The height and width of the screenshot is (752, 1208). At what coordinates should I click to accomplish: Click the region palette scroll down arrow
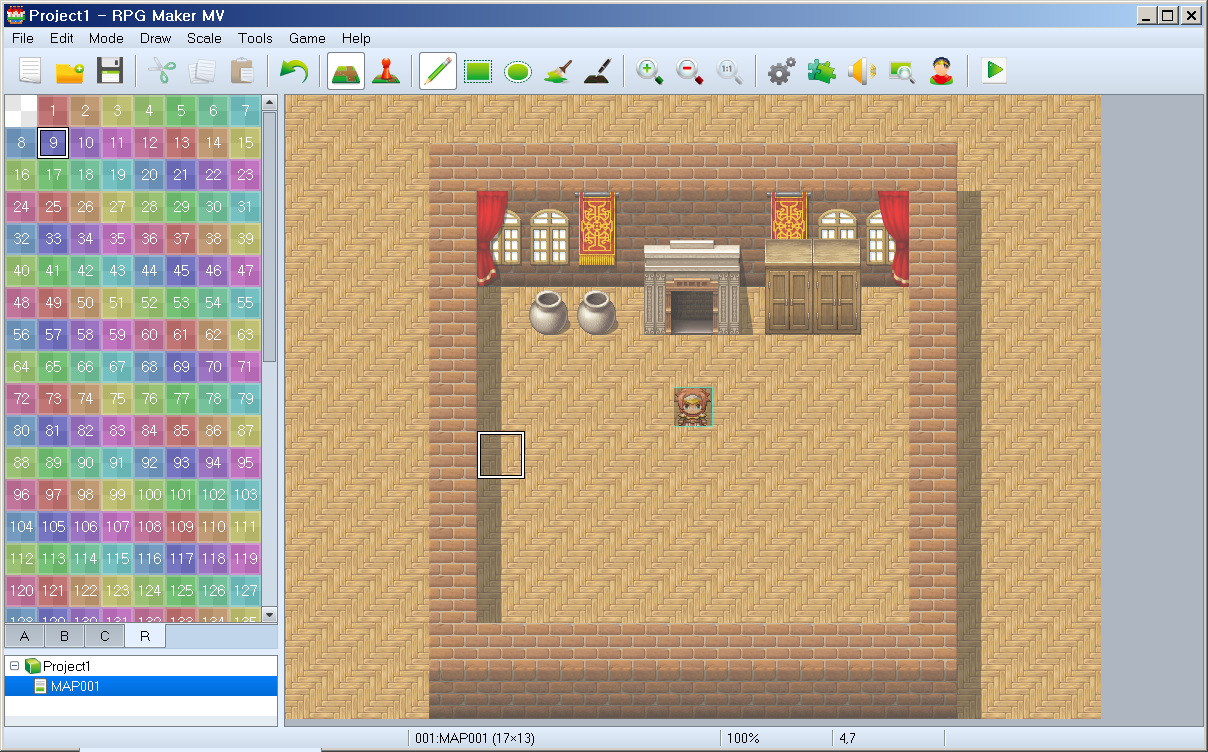(269, 614)
